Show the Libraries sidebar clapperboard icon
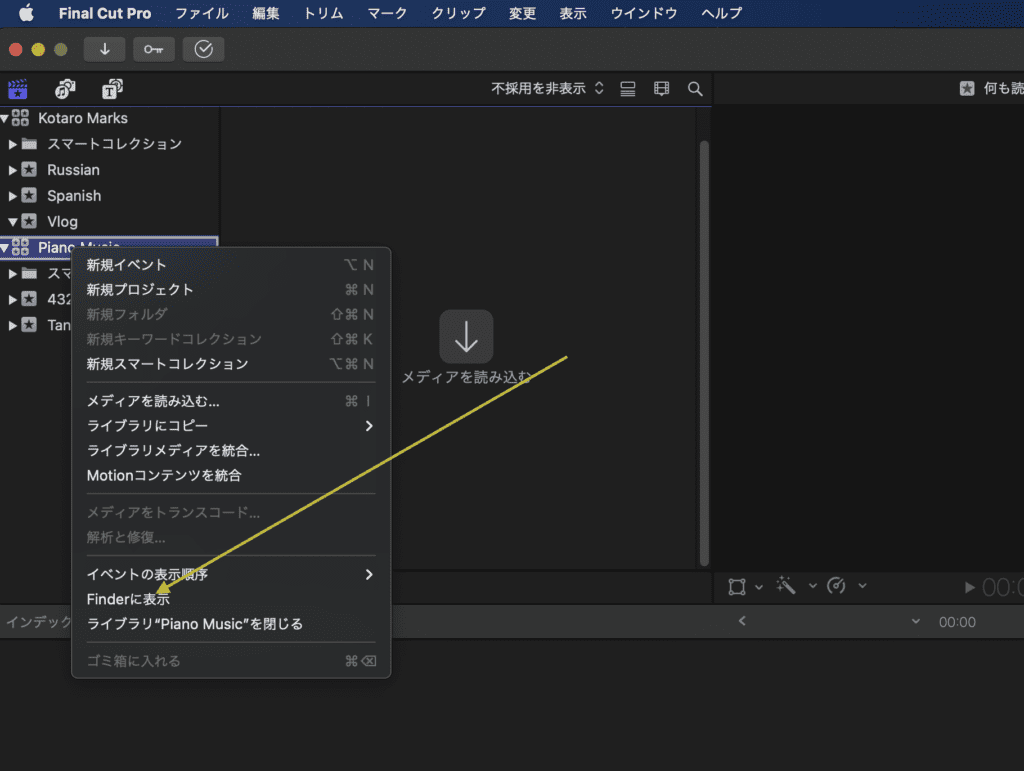Image resolution: width=1024 pixels, height=771 pixels. pos(18,89)
